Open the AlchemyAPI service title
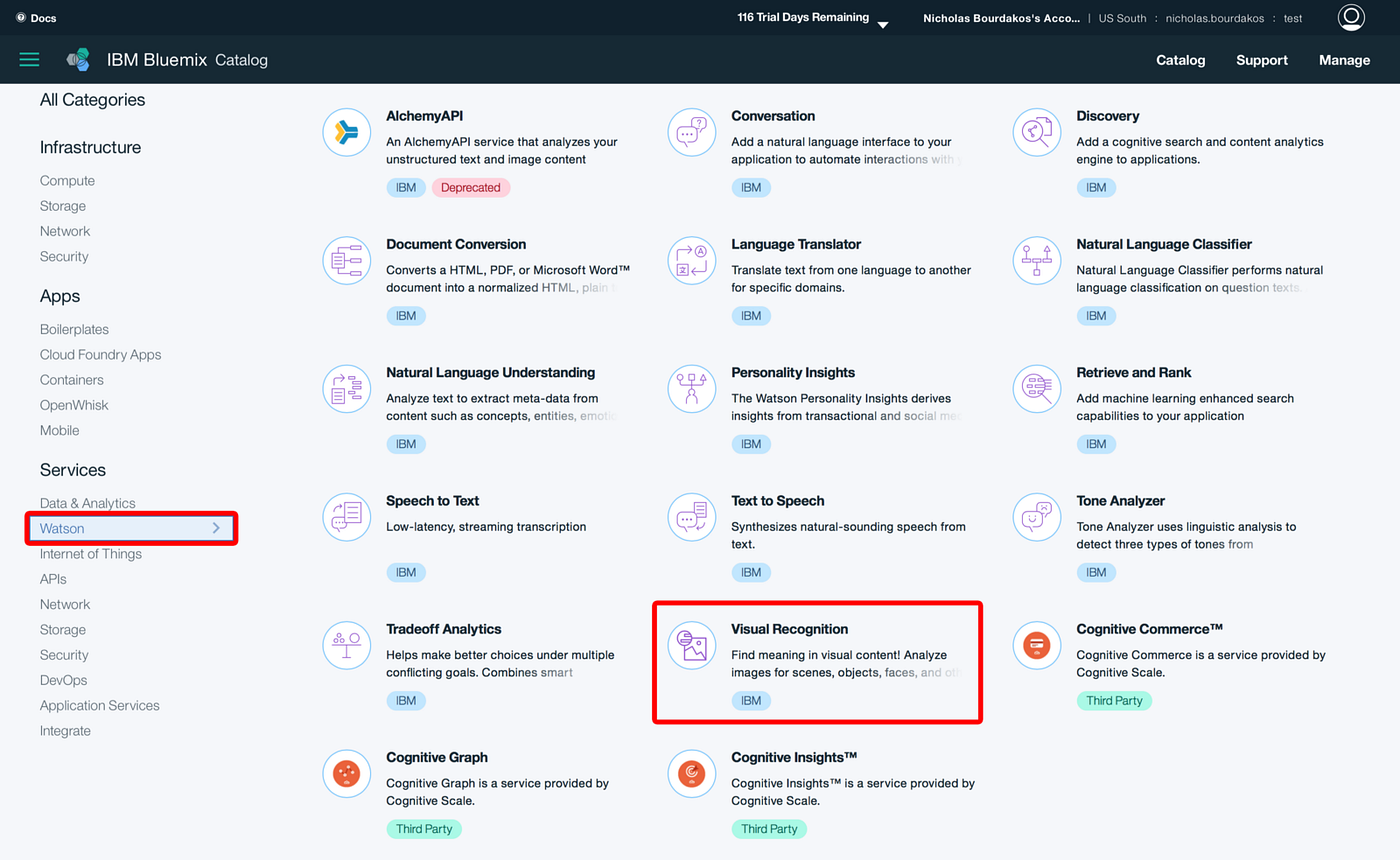The height and width of the screenshot is (860, 1400). pos(424,116)
